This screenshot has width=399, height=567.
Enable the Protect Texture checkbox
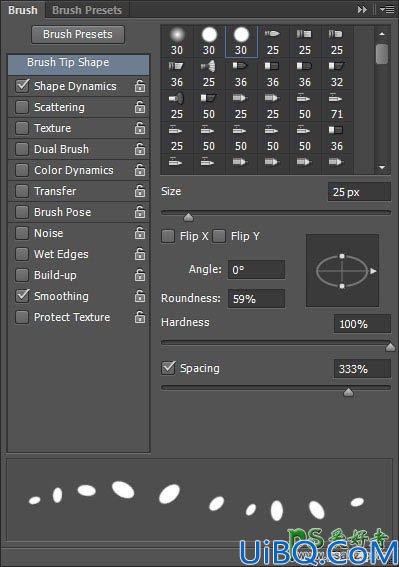coord(22,317)
